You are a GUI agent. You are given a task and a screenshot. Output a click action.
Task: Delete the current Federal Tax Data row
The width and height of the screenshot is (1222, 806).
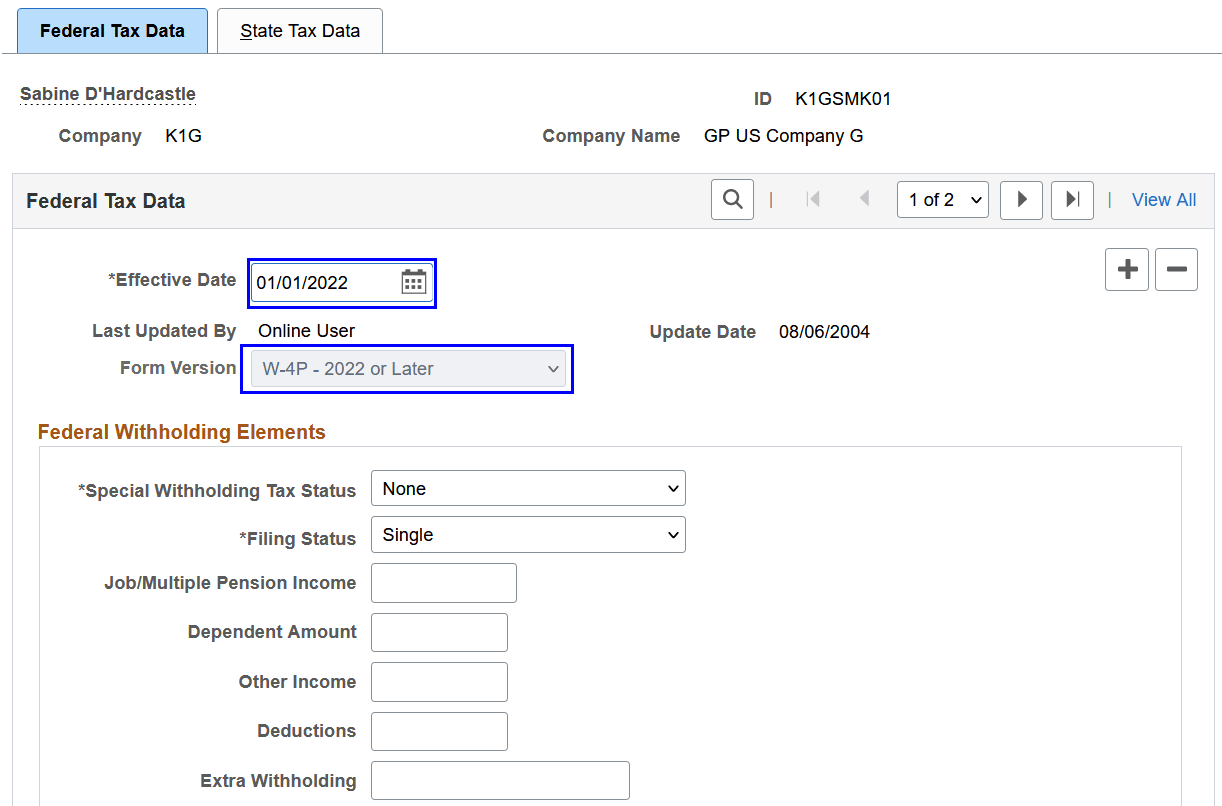[1176, 269]
